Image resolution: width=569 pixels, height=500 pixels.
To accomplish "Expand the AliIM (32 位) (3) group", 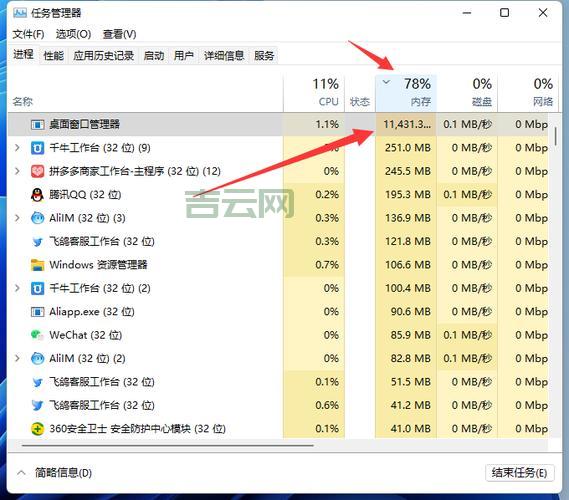I will pos(17,218).
